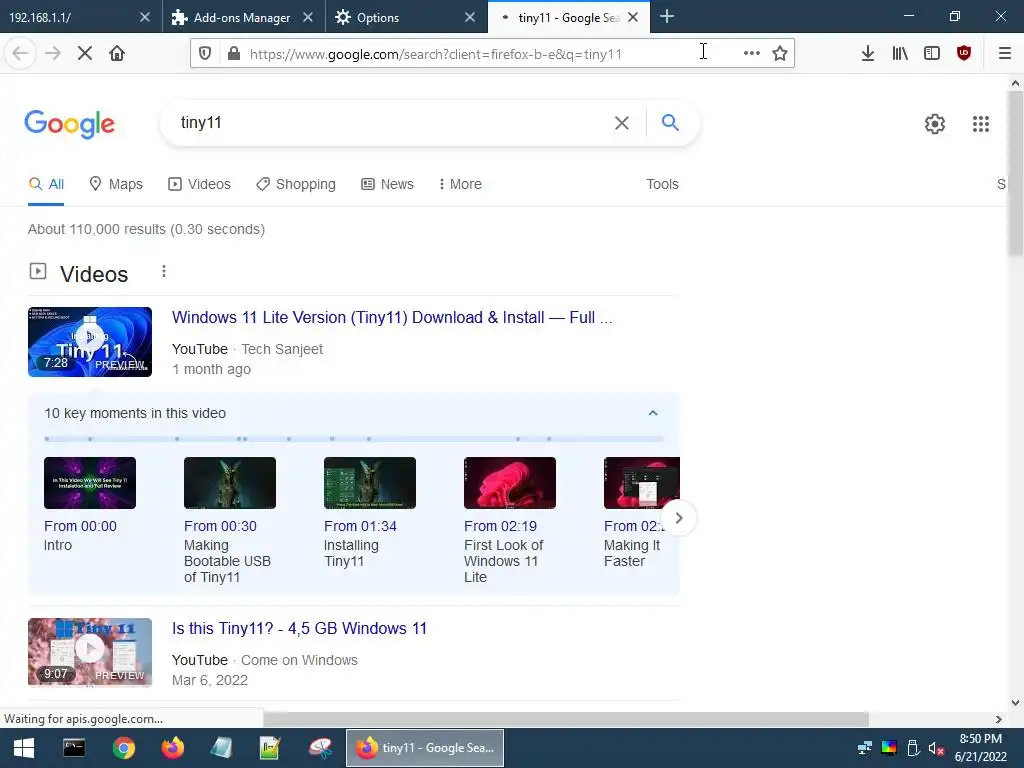Open taskbar clock showing 8:50 PM

980,748
